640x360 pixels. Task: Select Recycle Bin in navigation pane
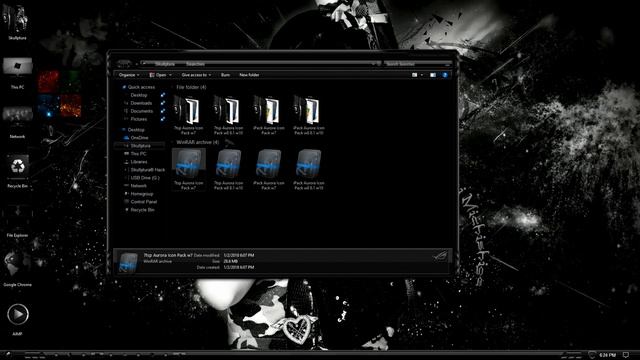click(142, 210)
